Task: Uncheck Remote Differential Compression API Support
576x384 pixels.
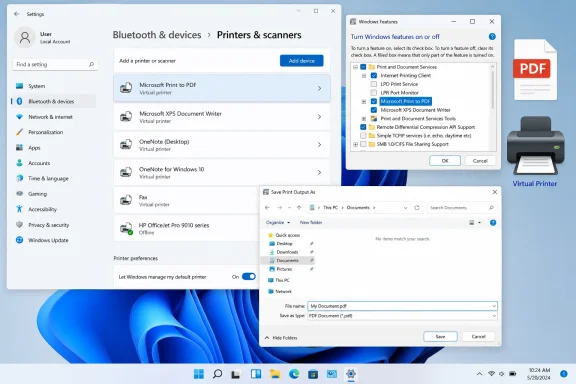Action: 363,127
